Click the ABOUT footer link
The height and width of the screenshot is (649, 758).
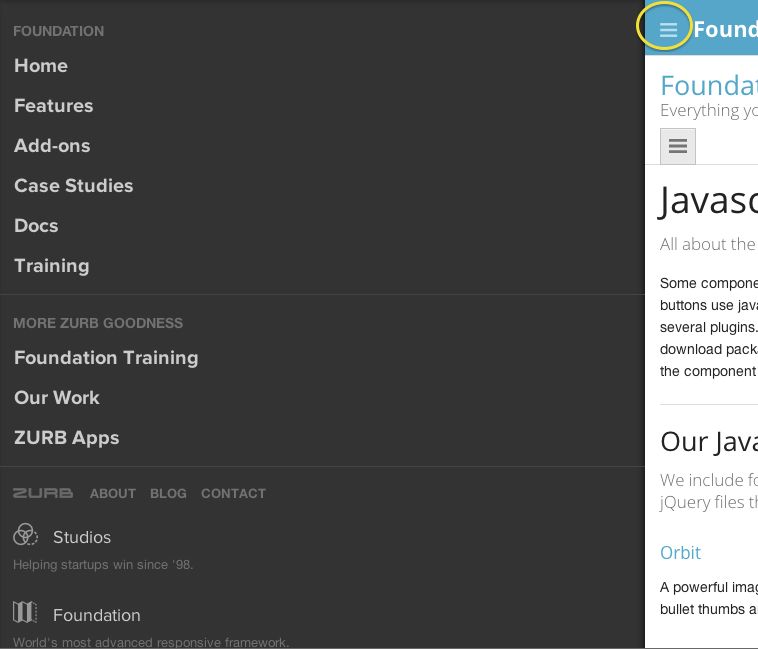(x=113, y=493)
